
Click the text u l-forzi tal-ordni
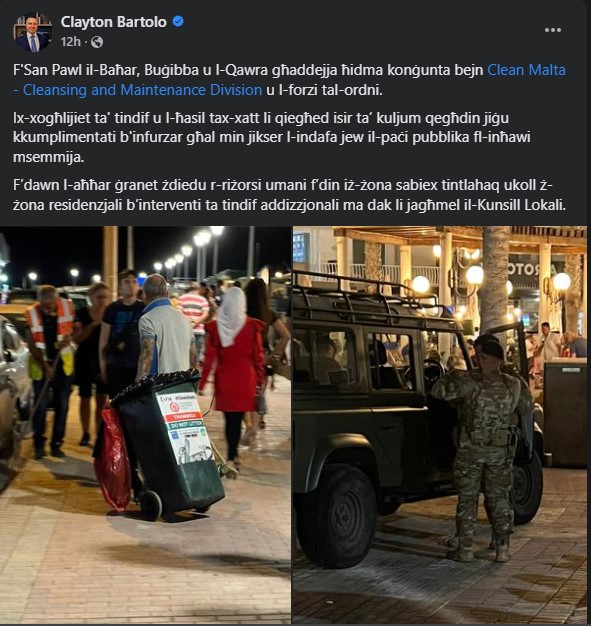pos(324,90)
